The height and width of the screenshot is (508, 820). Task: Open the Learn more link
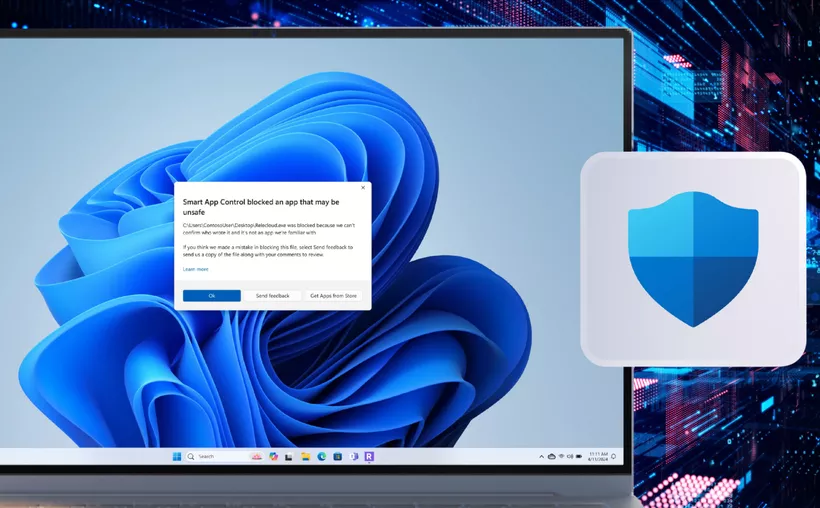point(196,269)
